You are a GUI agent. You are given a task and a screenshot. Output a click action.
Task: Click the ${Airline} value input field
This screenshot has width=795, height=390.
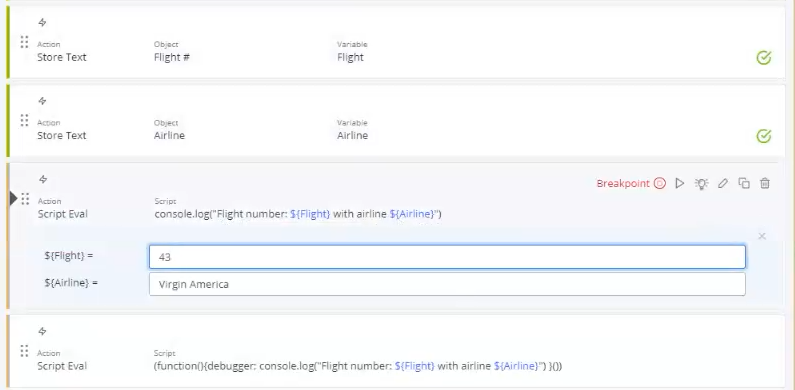[x=447, y=284]
